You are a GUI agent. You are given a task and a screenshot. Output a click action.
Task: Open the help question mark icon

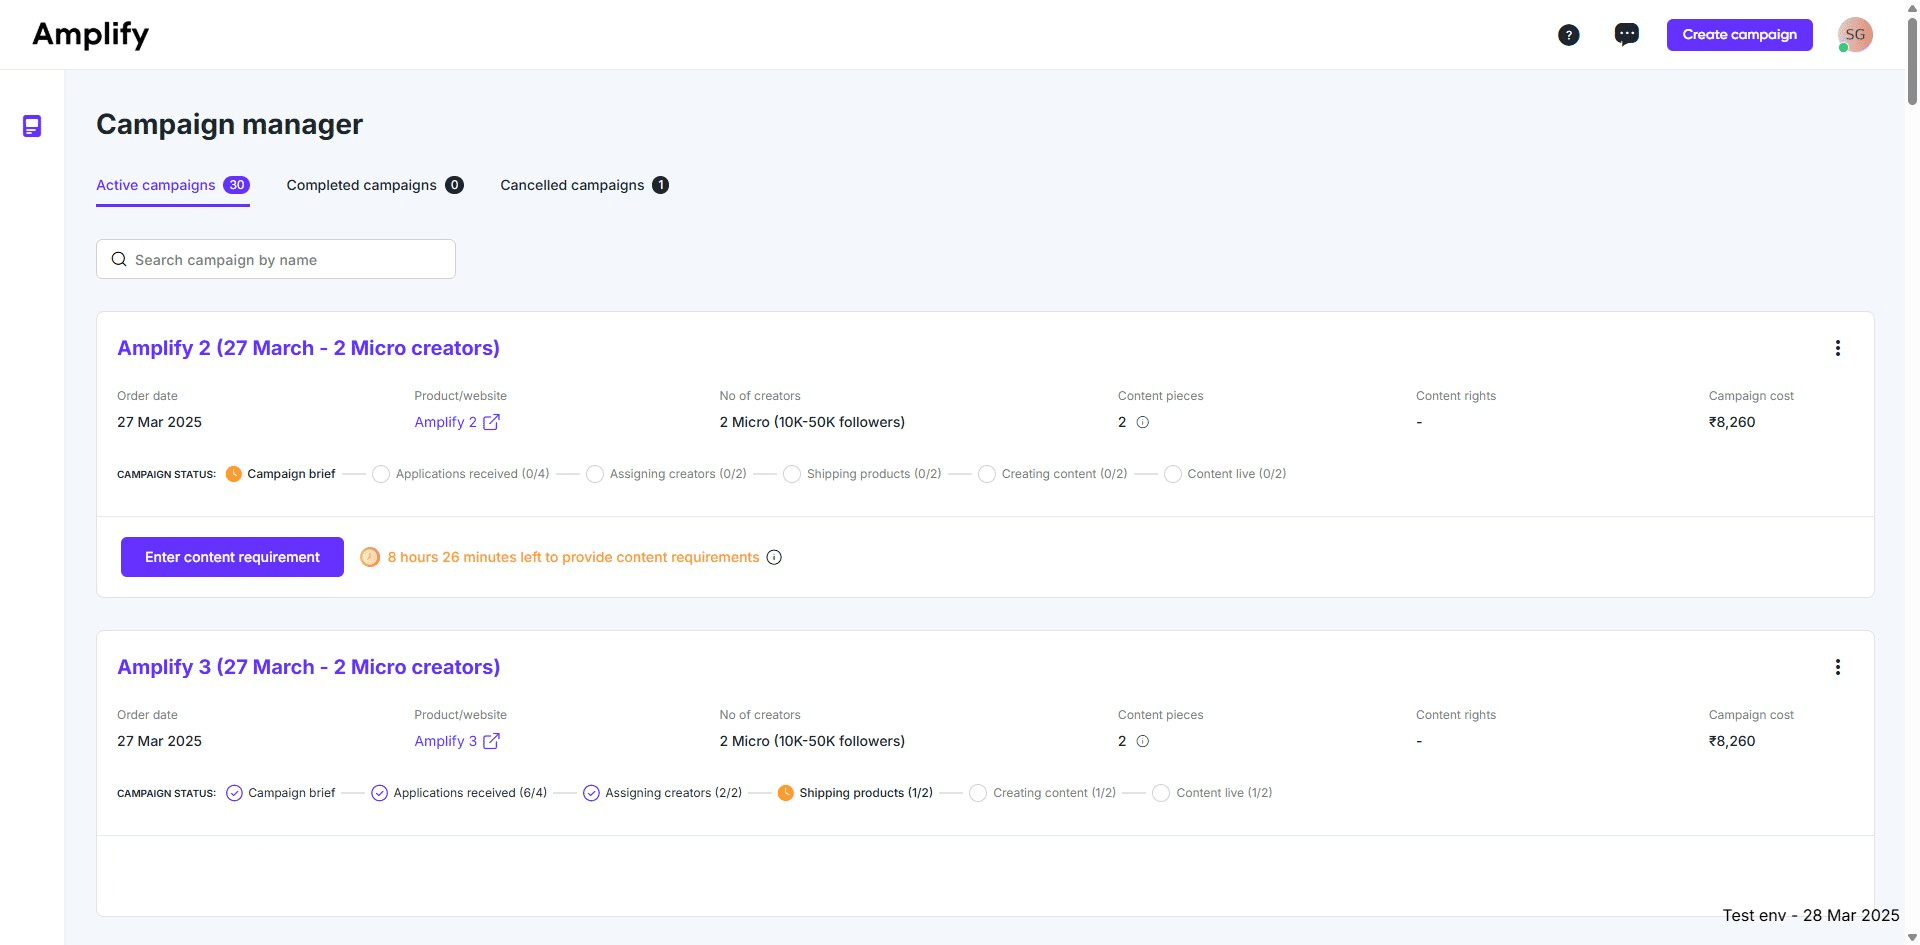click(x=1568, y=35)
